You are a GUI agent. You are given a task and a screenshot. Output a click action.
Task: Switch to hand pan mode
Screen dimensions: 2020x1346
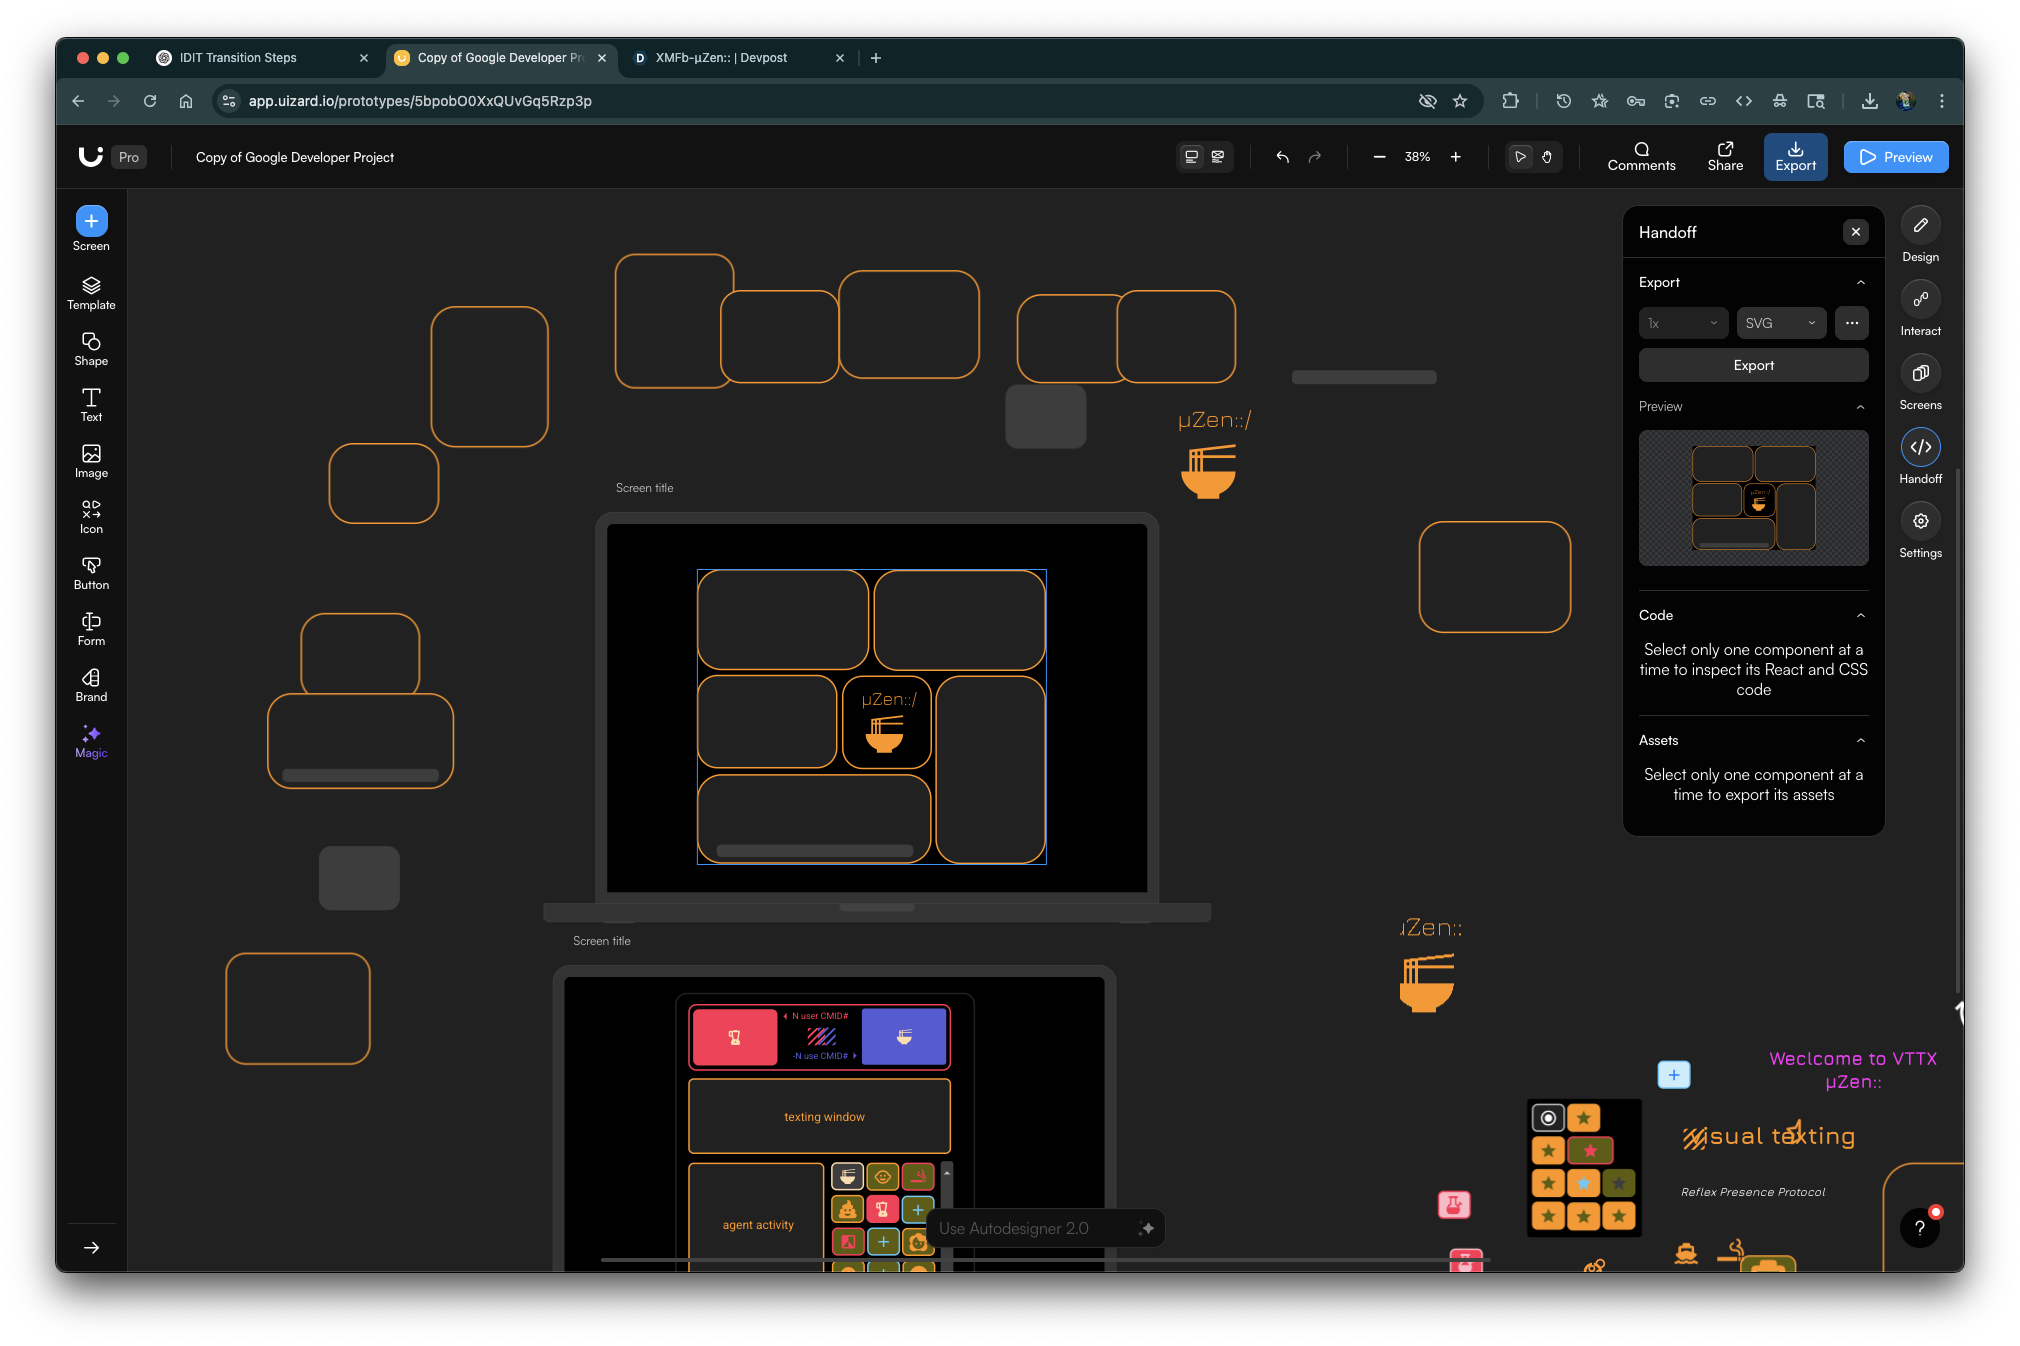point(1547,157)
